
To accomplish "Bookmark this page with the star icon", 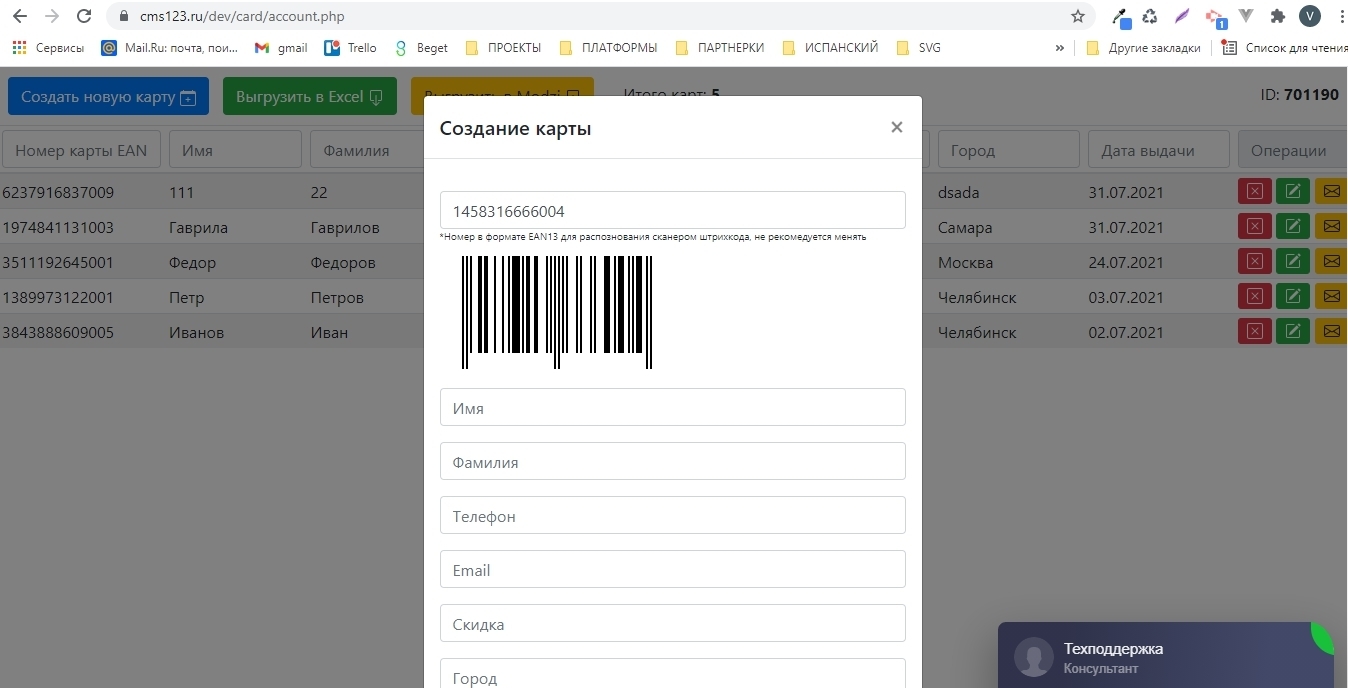I will pyautogui.click(x=1077, y=16).
